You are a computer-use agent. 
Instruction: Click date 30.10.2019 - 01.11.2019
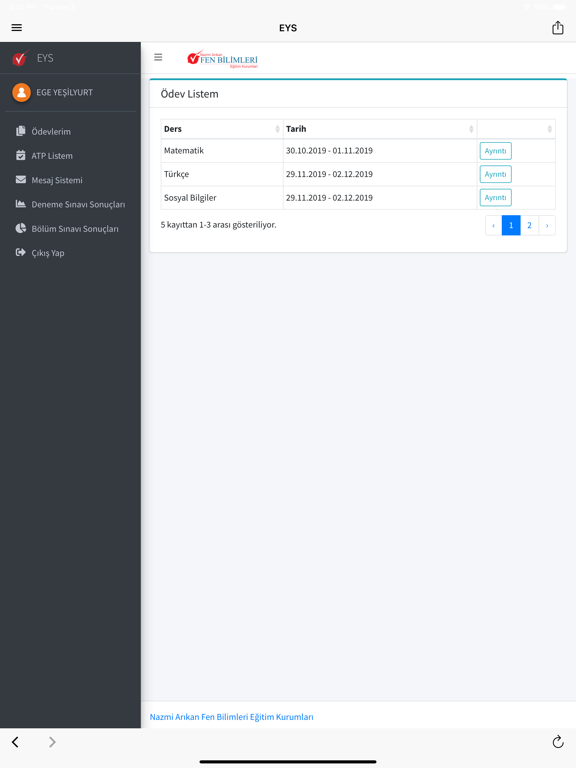click(329, 151)
